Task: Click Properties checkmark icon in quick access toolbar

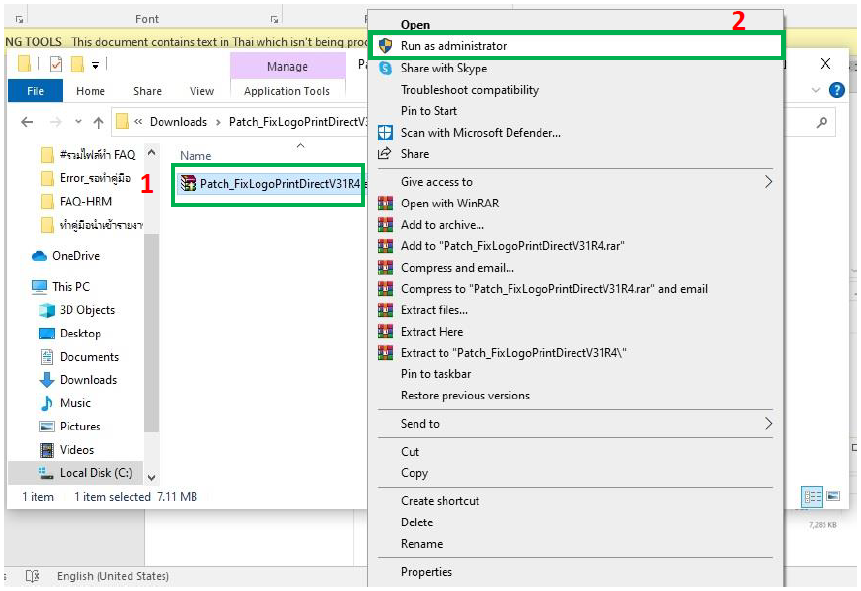Action: 55,65
